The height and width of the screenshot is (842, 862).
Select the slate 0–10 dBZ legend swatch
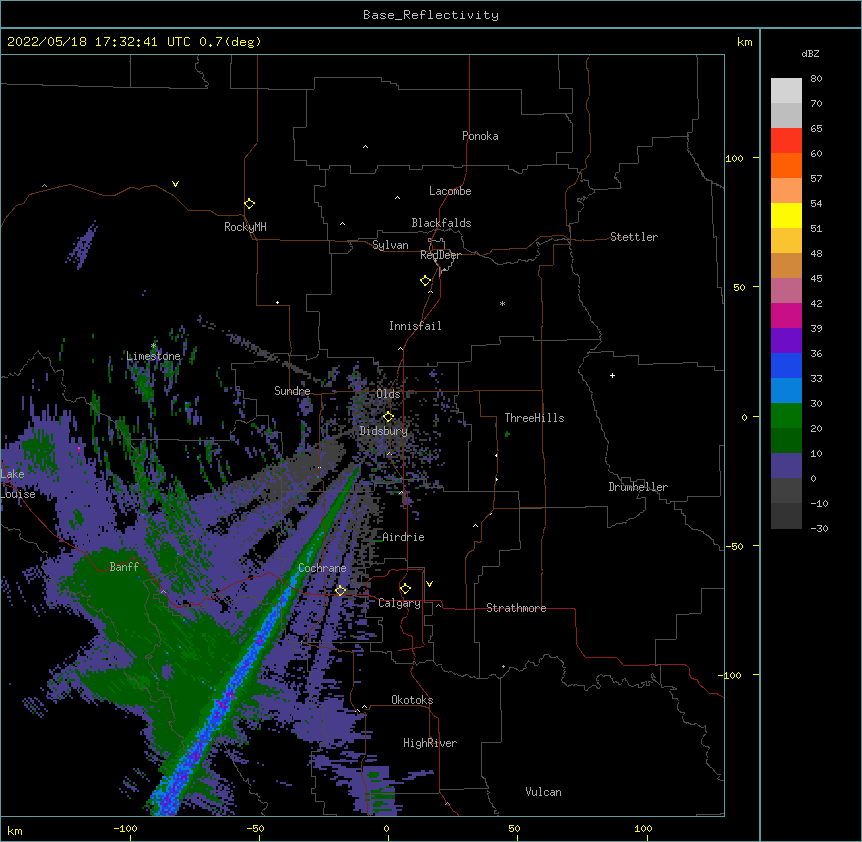click(786, 466)
